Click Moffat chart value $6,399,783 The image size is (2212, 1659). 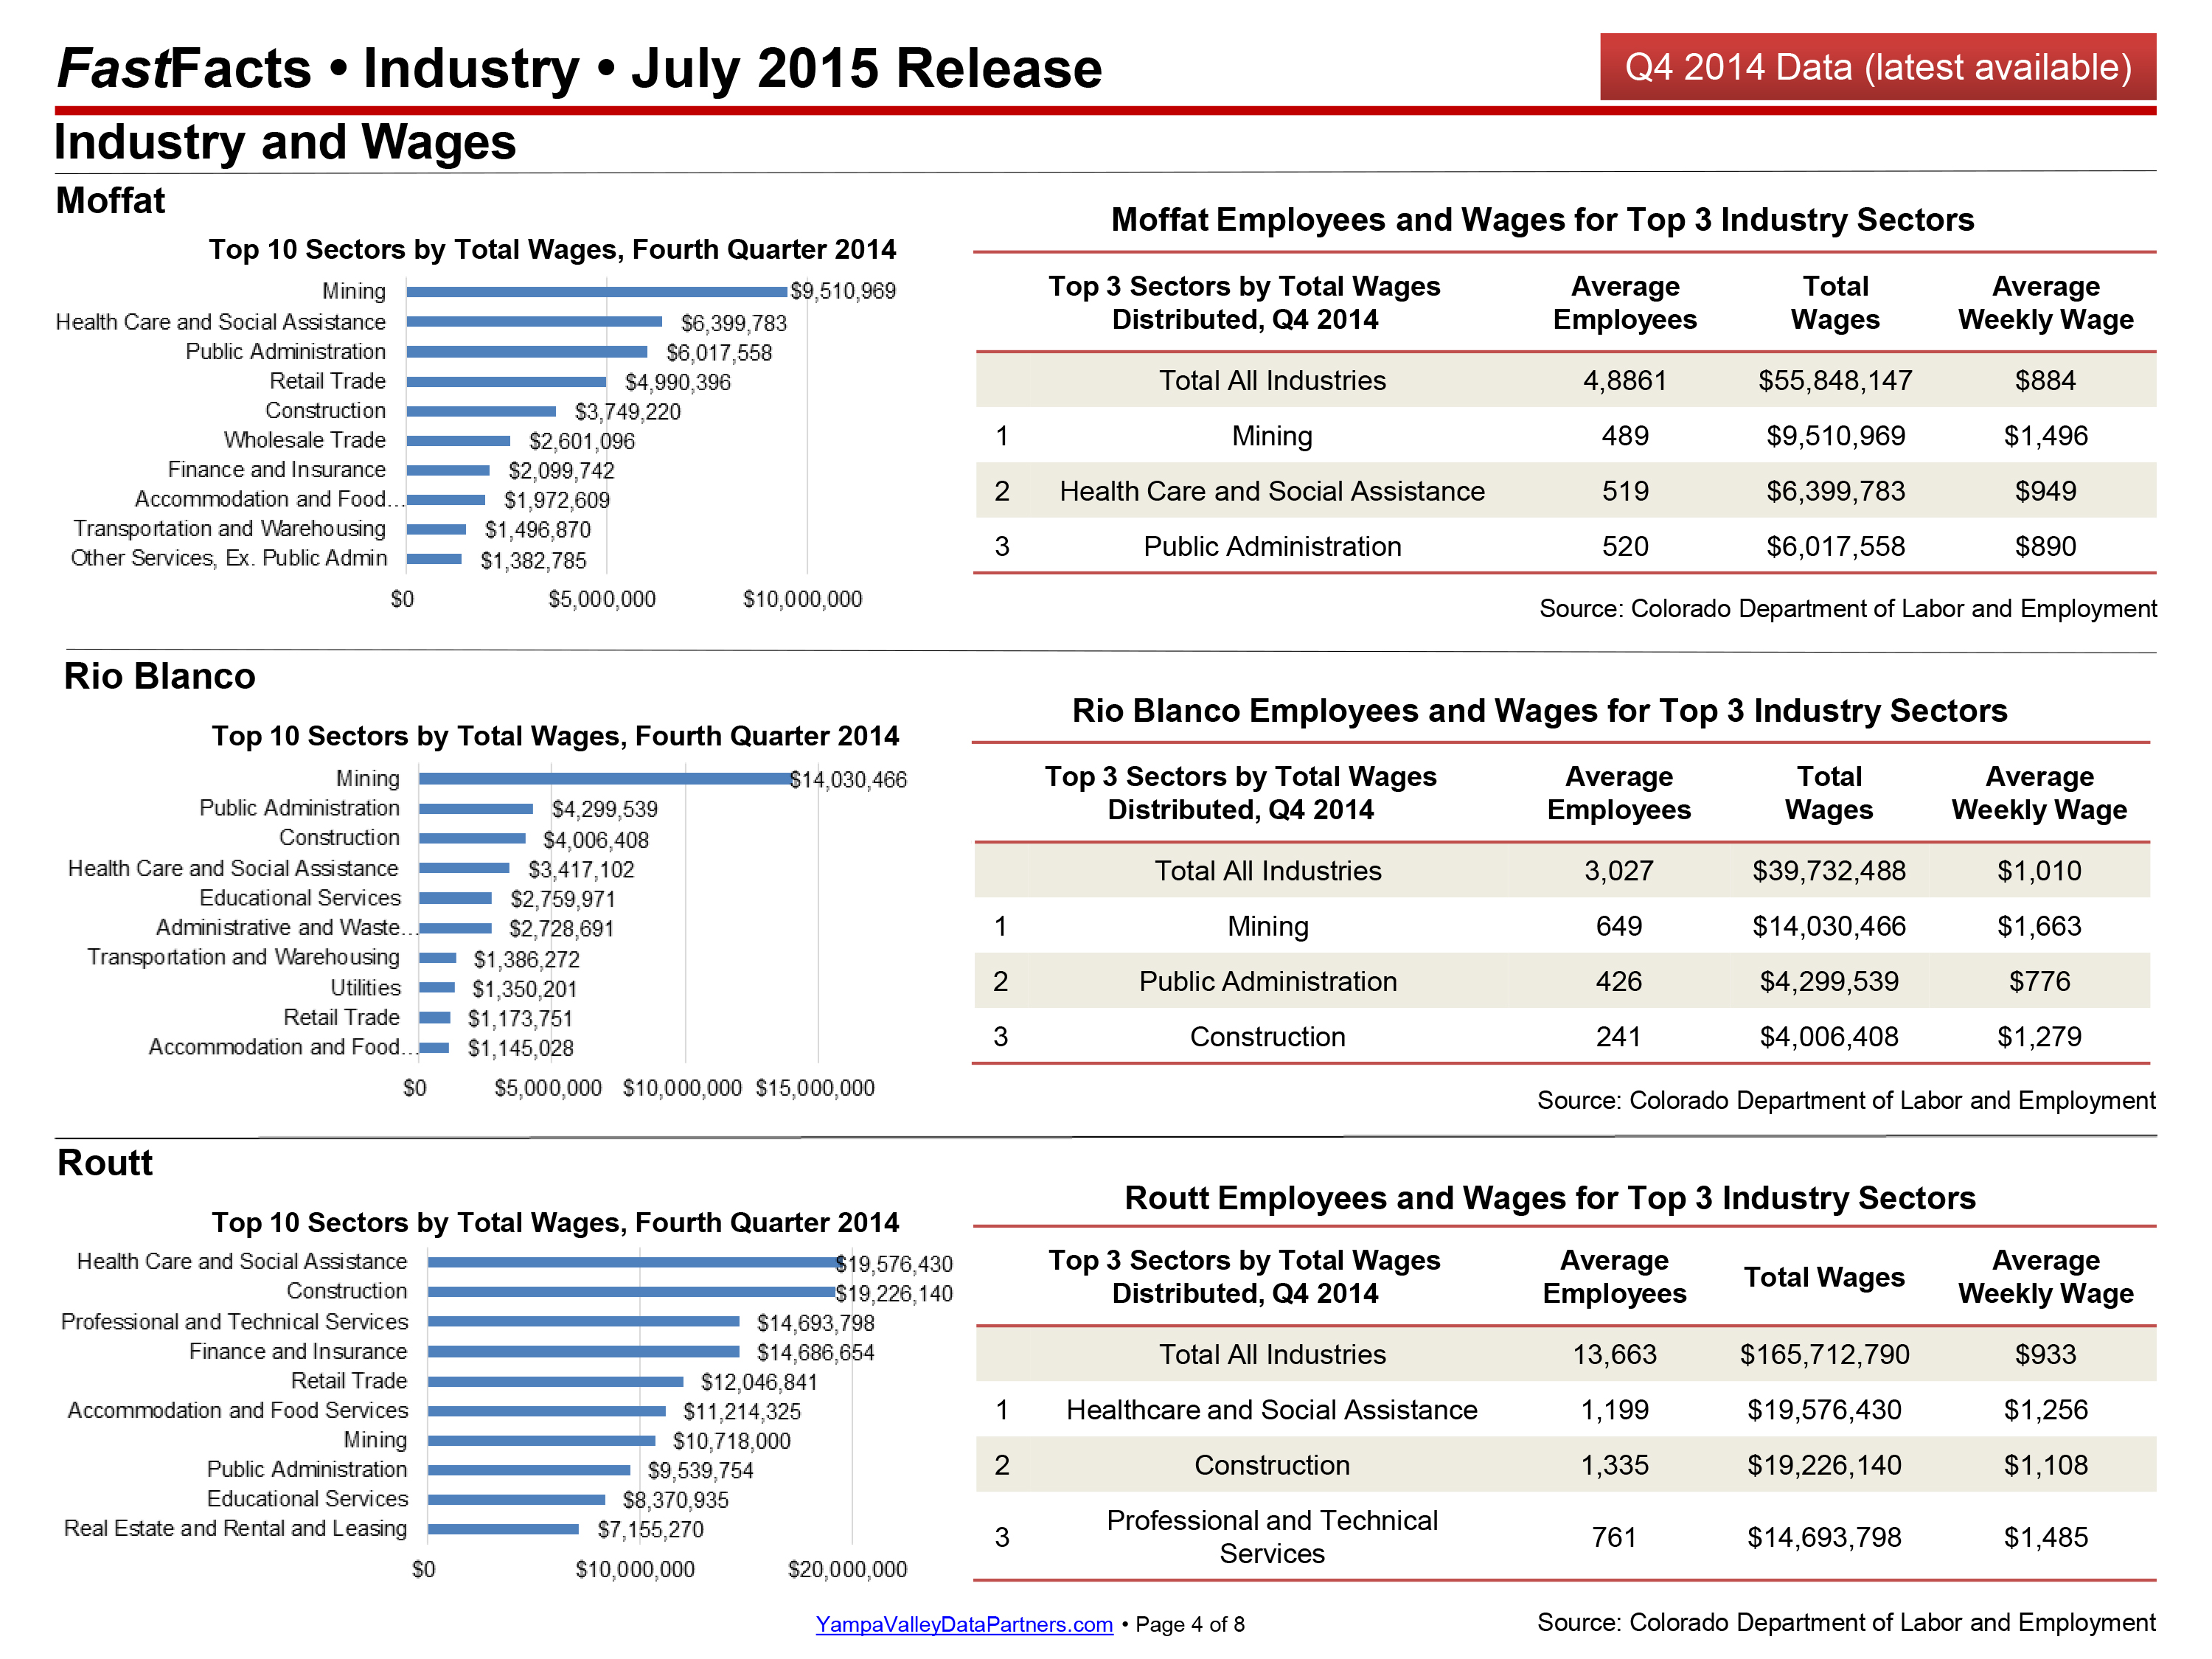coord(734,323)
